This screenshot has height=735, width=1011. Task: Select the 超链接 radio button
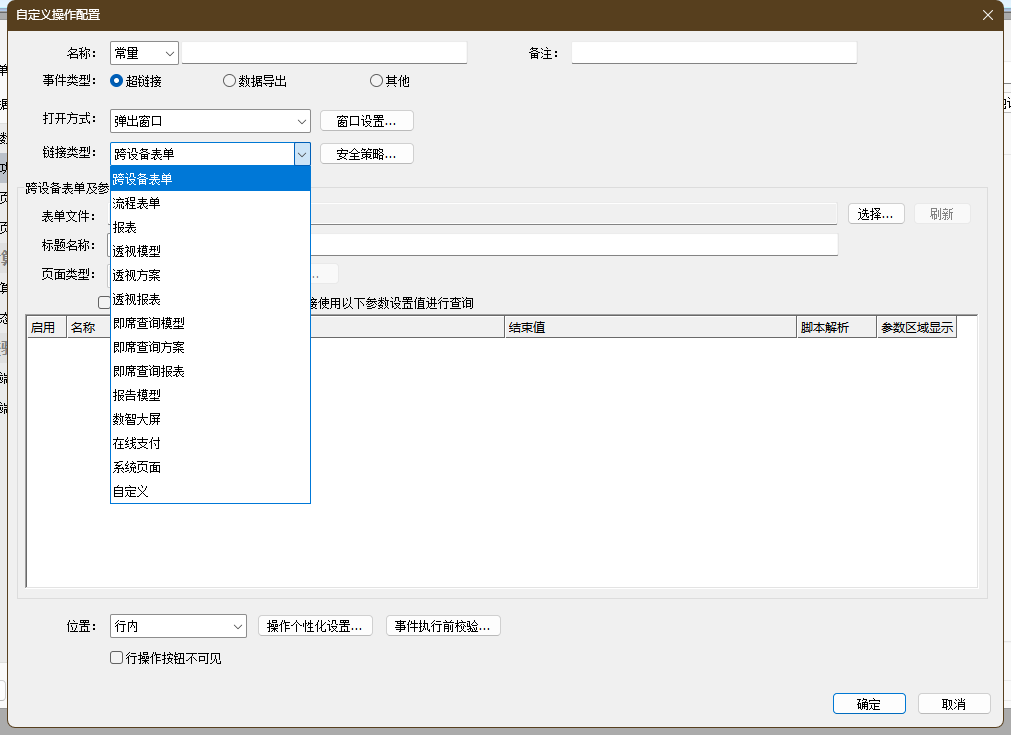coord(117,81)
